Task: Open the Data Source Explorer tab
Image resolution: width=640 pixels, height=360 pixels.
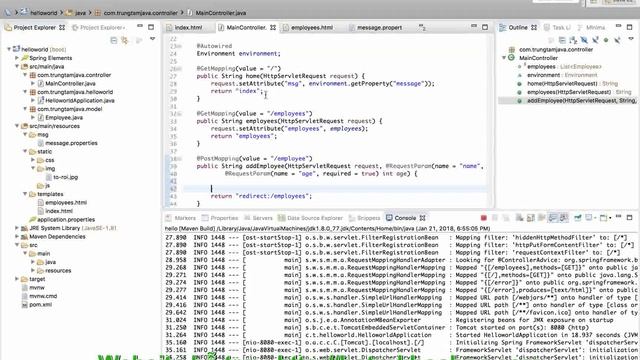Action: pyautogui.click(x=310, y=218)
